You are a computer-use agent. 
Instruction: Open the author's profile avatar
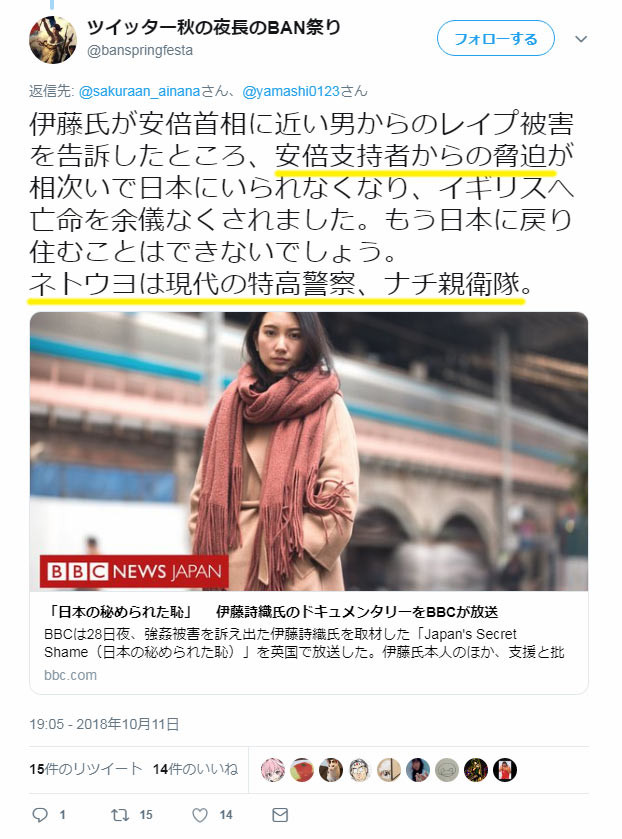click(53, 40)
